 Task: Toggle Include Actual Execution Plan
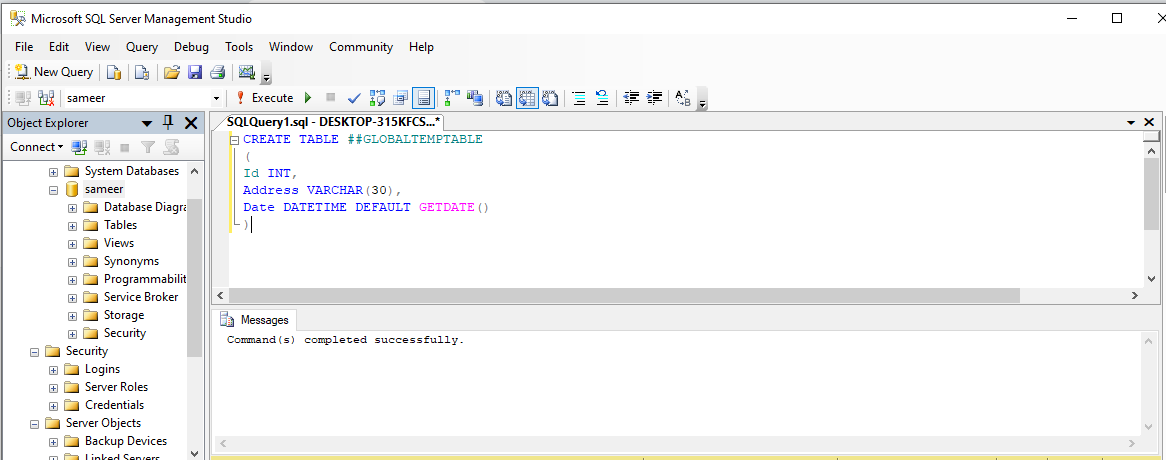tap(451, 97)
